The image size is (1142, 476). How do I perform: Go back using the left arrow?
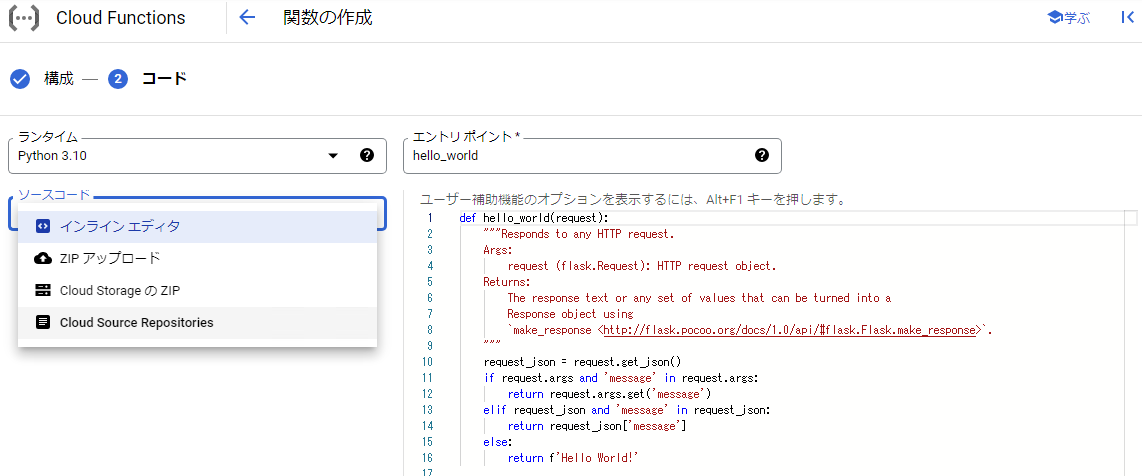point(248,17)
